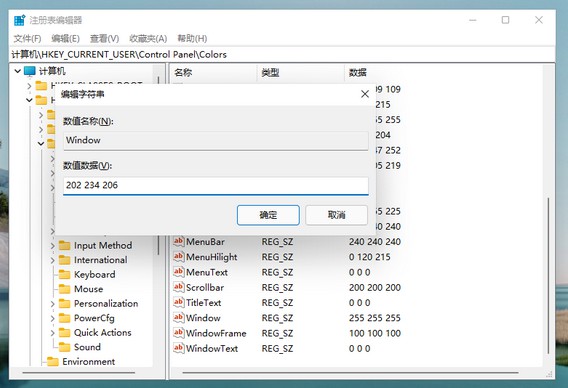The width and height of the screenshot is (568, 388).
Task: Open the 帮助(H) menu
Action: [x=192, y=38]
